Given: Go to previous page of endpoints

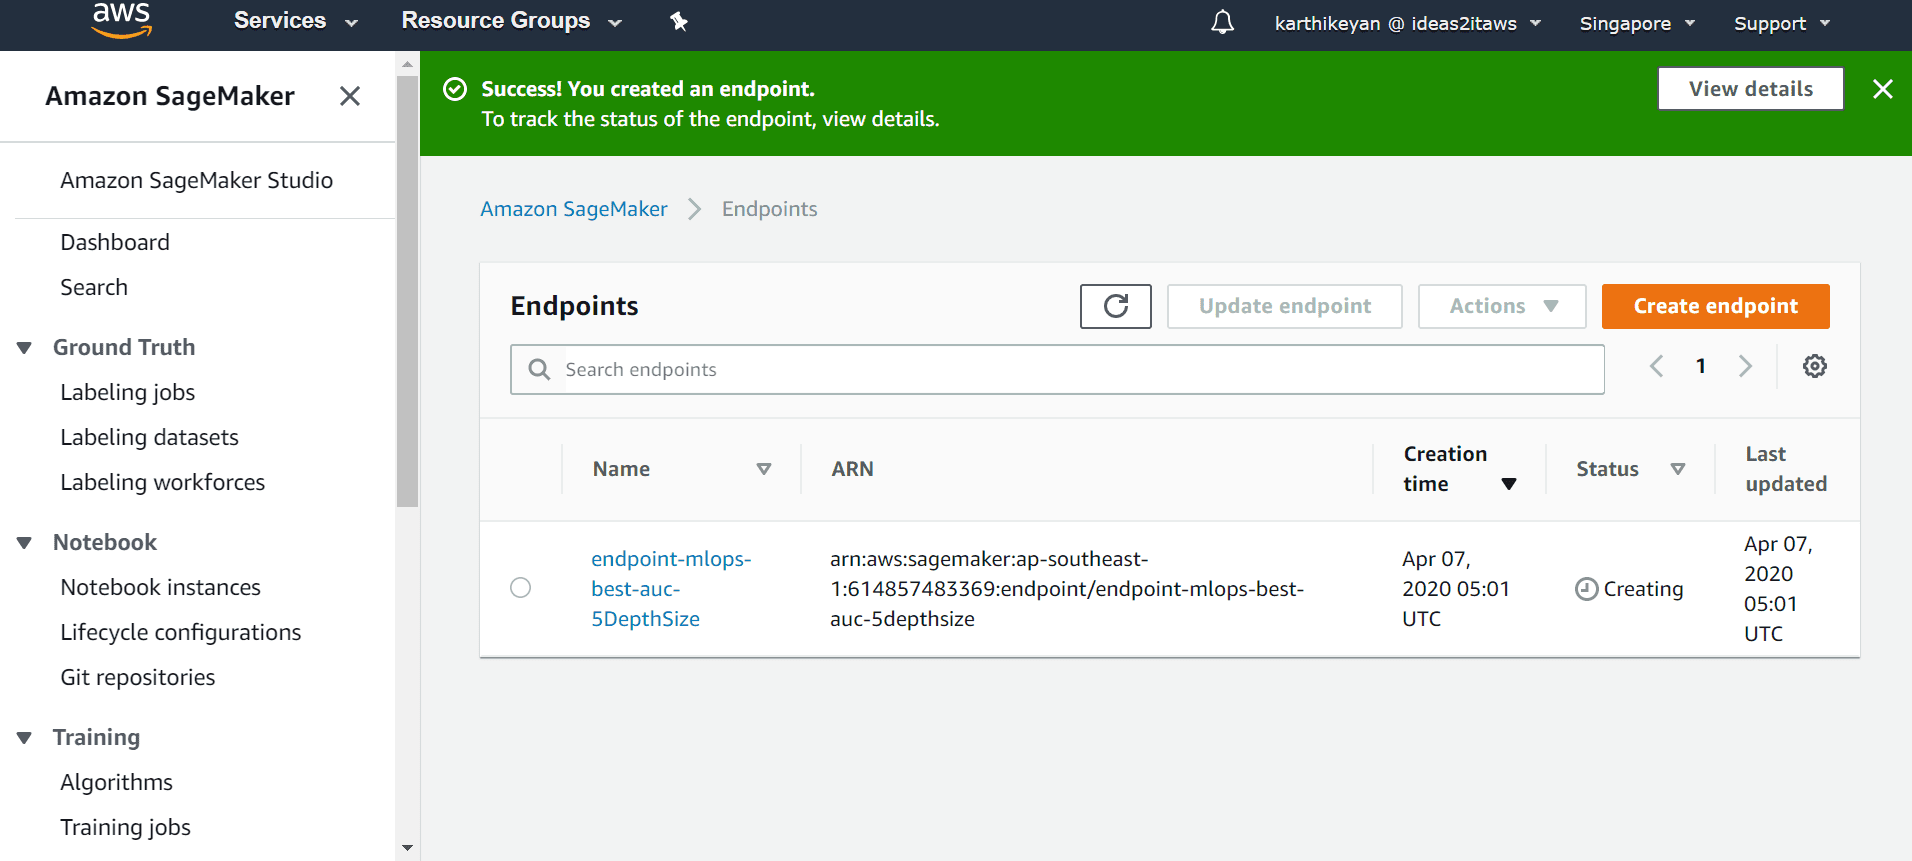Looking at the screenshot, I should (1657, 366).
